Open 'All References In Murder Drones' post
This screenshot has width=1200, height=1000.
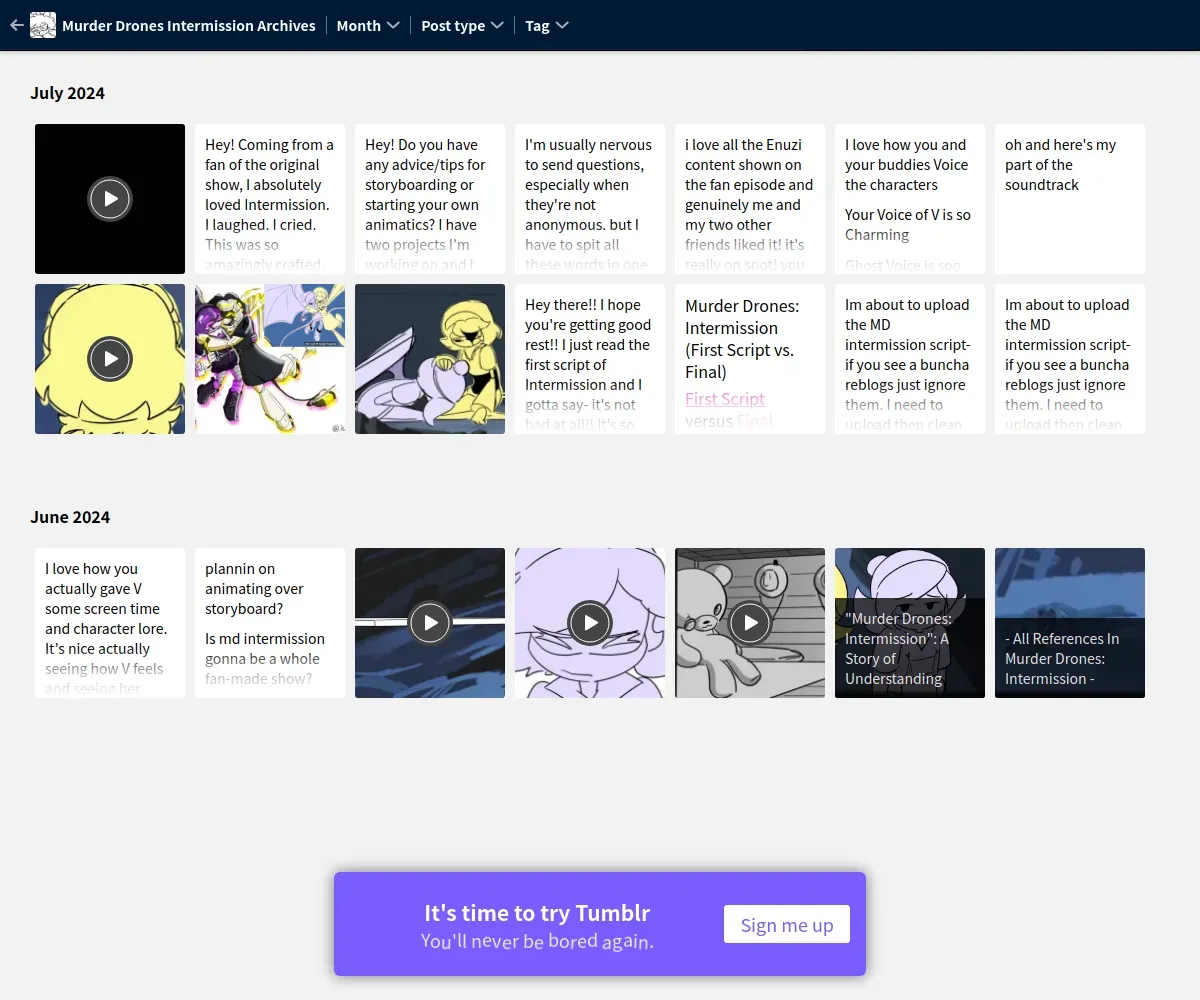tap(1070, 623)
